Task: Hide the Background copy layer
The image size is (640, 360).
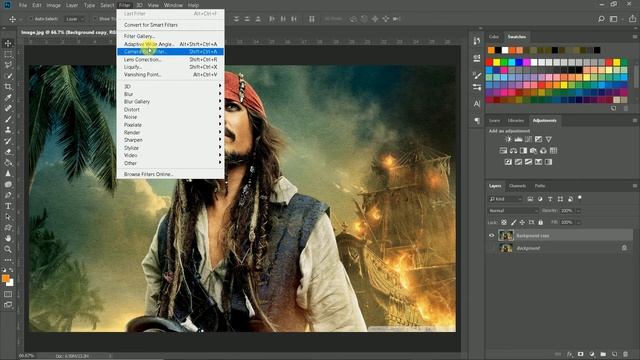Action: click(x=491, y=236)
